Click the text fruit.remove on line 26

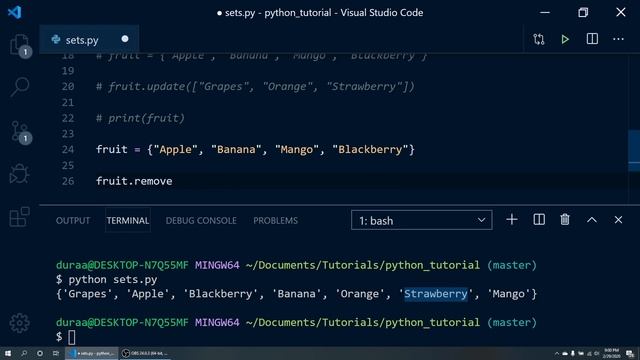click(x=134, y=181)
